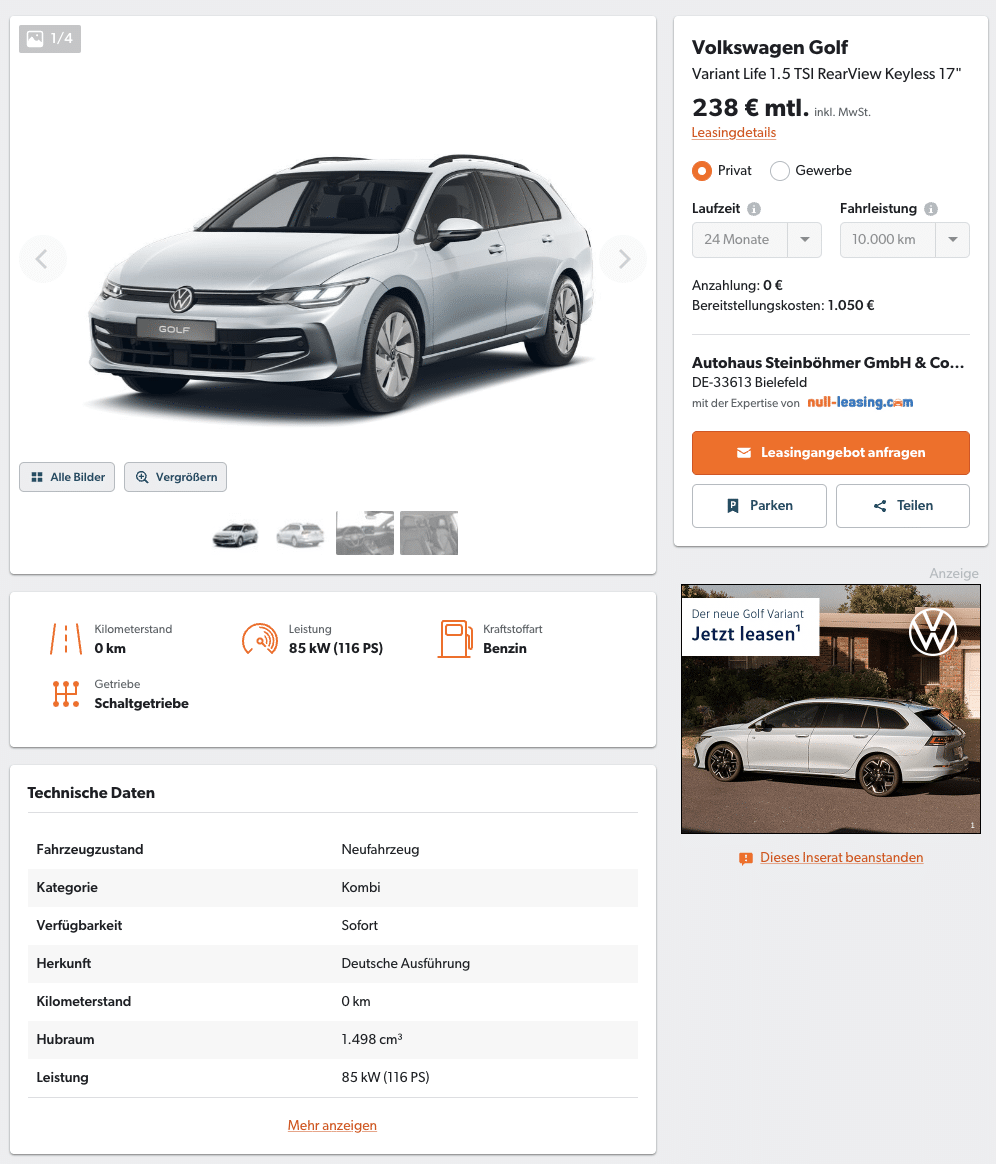Click the image counter 1/4 badge
Screen dimensions: 996x1164
coord(50,39)
